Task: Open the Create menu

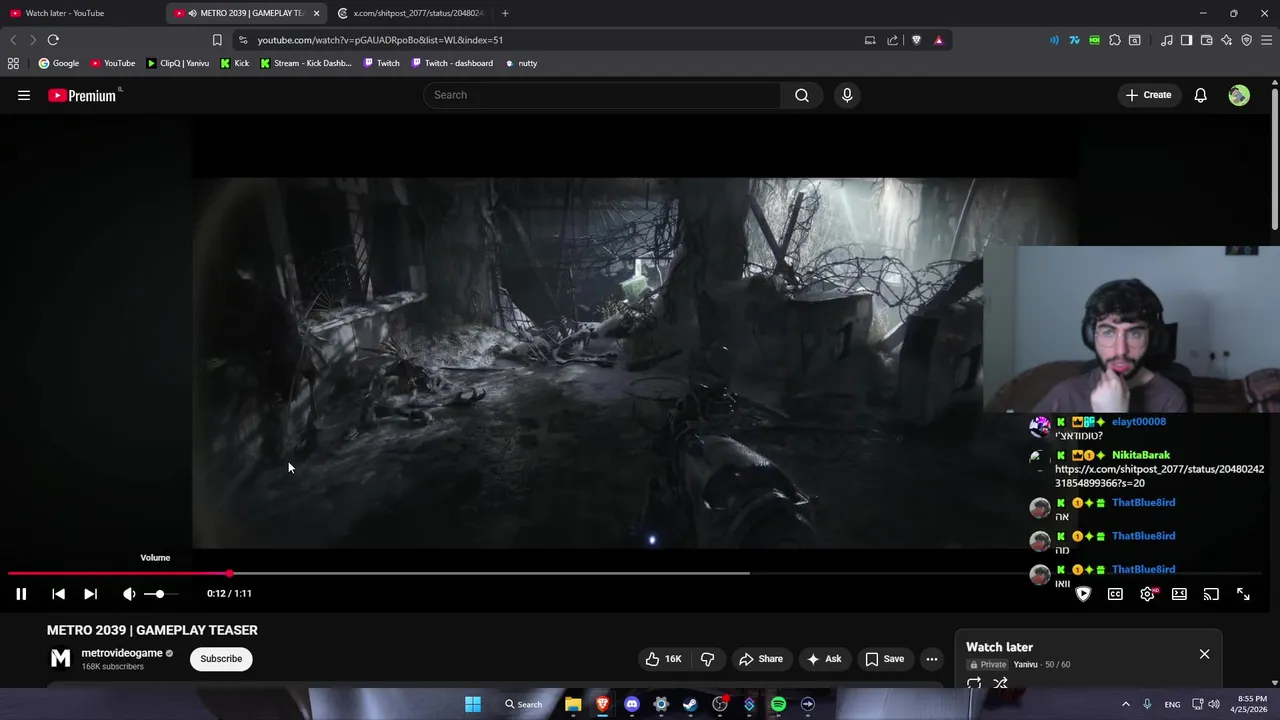Action: (x=1148, y=95)
